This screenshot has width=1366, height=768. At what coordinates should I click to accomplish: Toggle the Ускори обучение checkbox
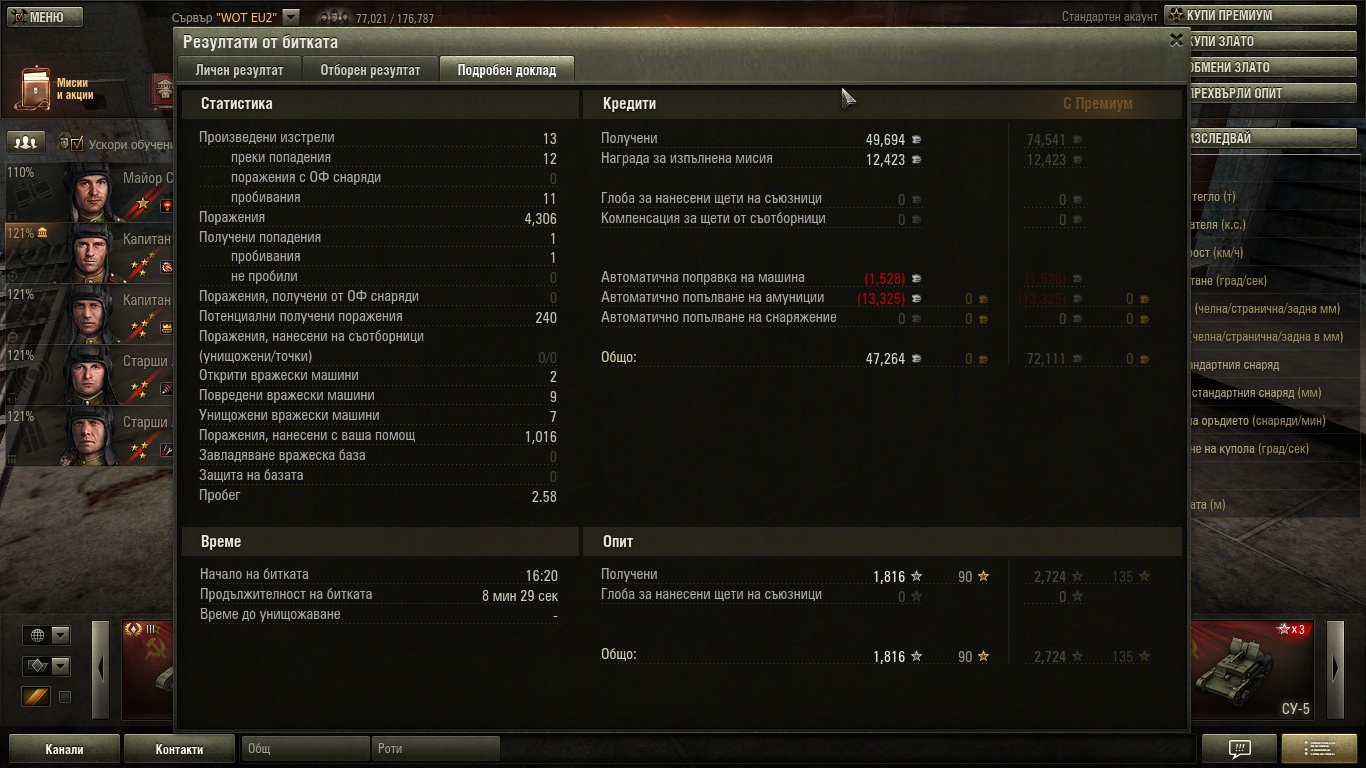pos(77,144)
